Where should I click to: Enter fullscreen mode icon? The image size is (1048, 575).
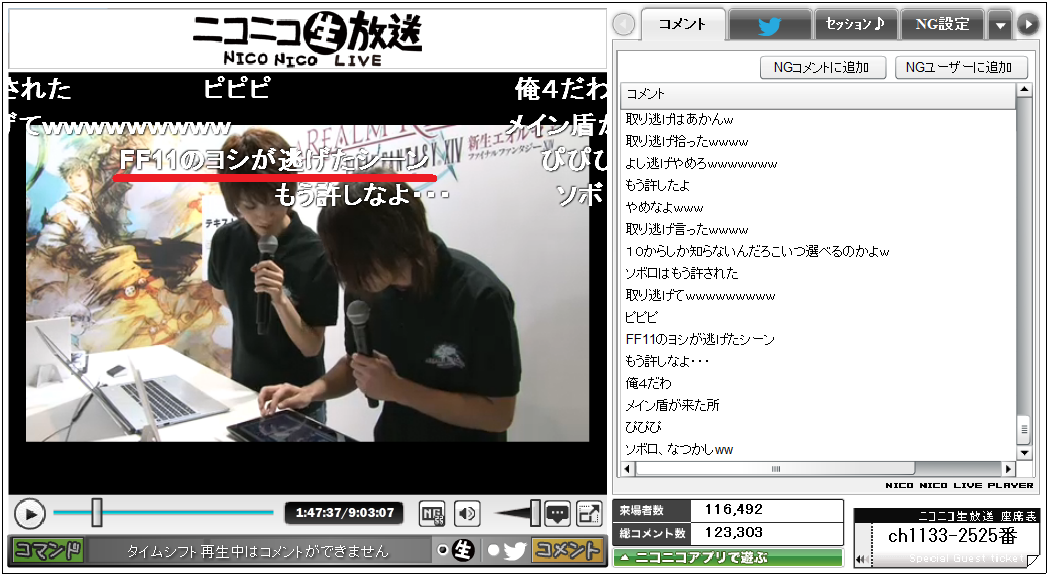tap(589, 513)
